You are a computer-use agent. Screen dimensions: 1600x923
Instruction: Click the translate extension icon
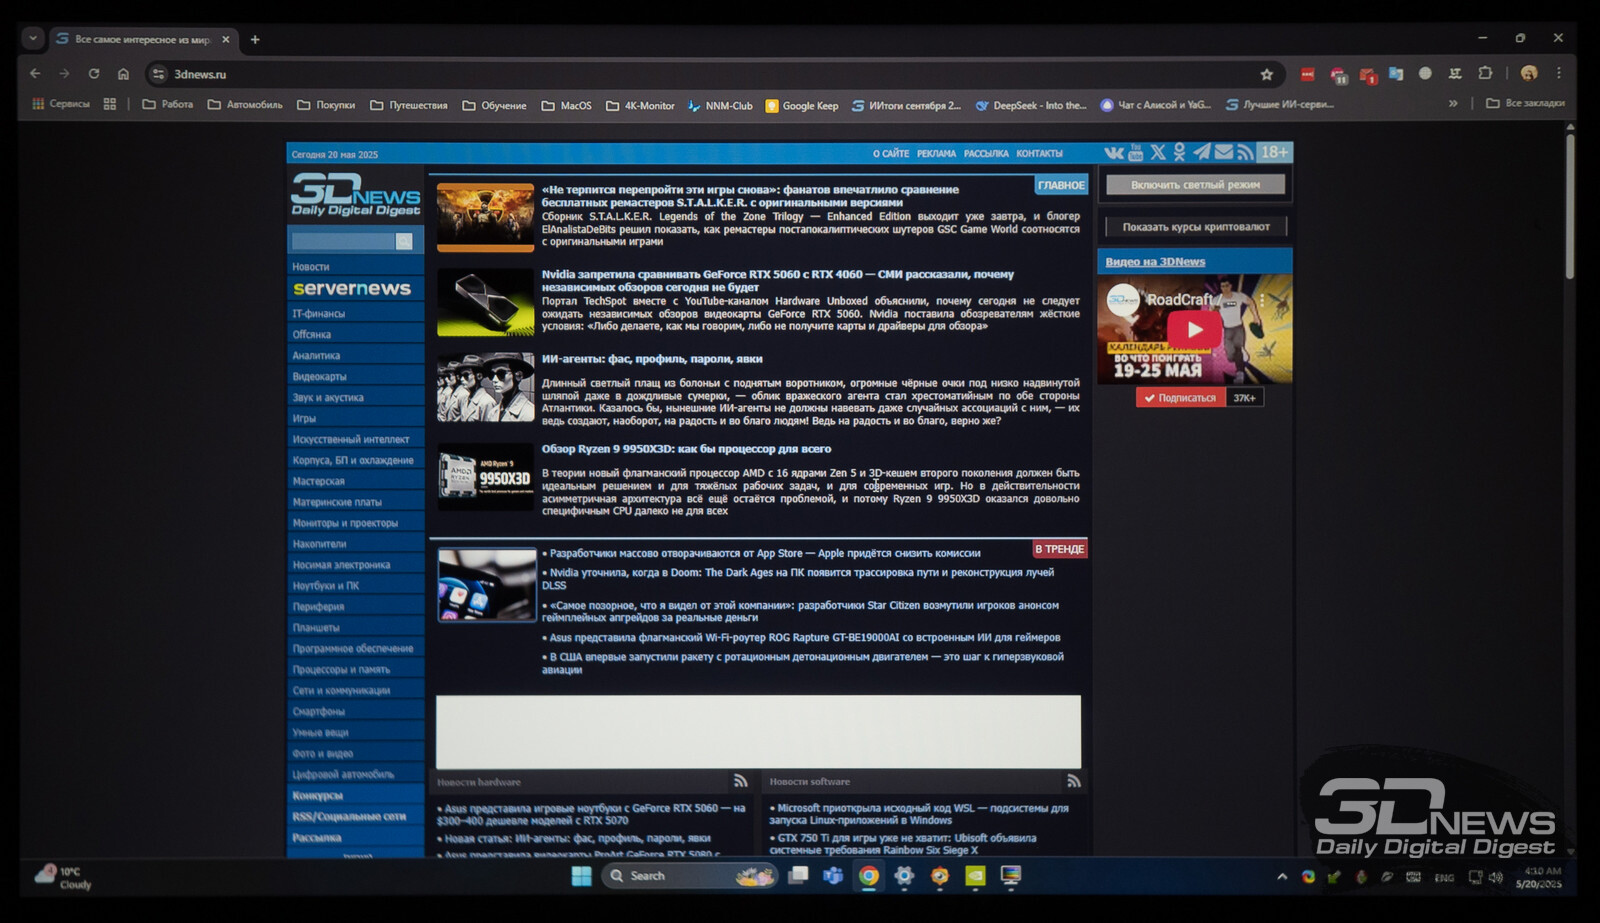[x=1396, y=74]
